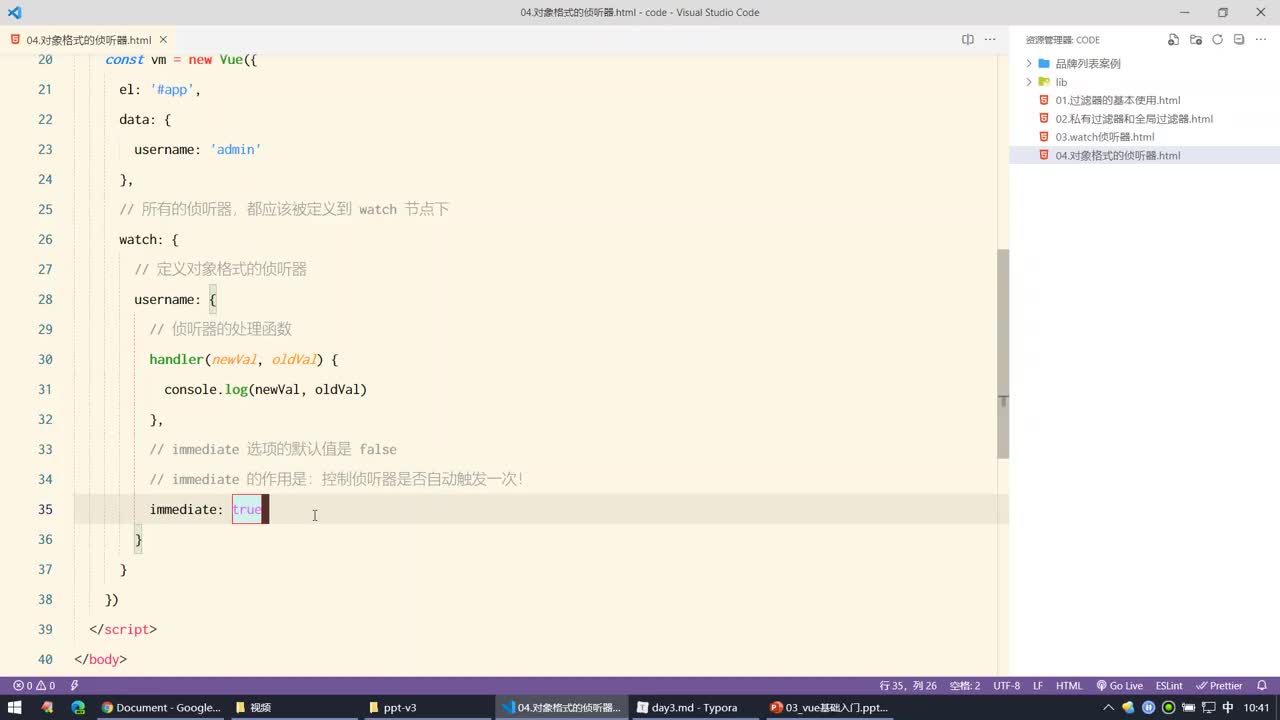1280x720 pixels.
Task: Change file encoding UTF-8
Action: pos(1007,686)
